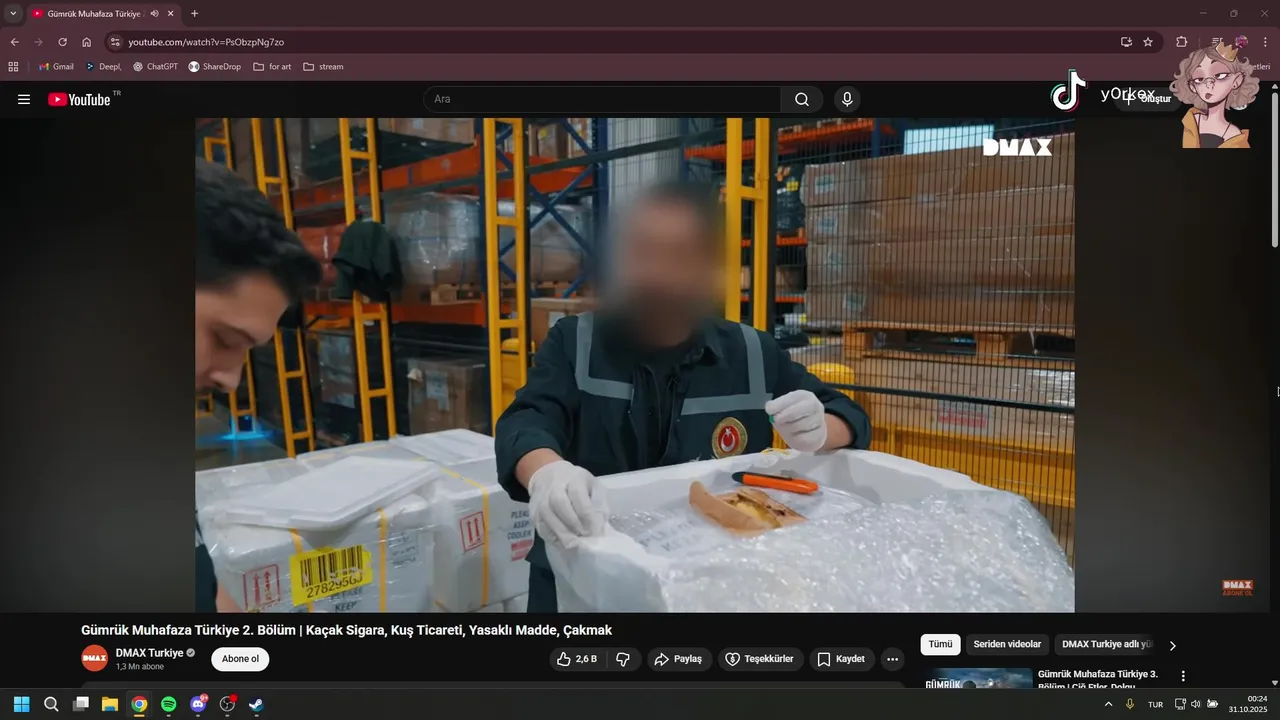Open options menu for the 3. Bölüm video

(x=1183, y=676)
